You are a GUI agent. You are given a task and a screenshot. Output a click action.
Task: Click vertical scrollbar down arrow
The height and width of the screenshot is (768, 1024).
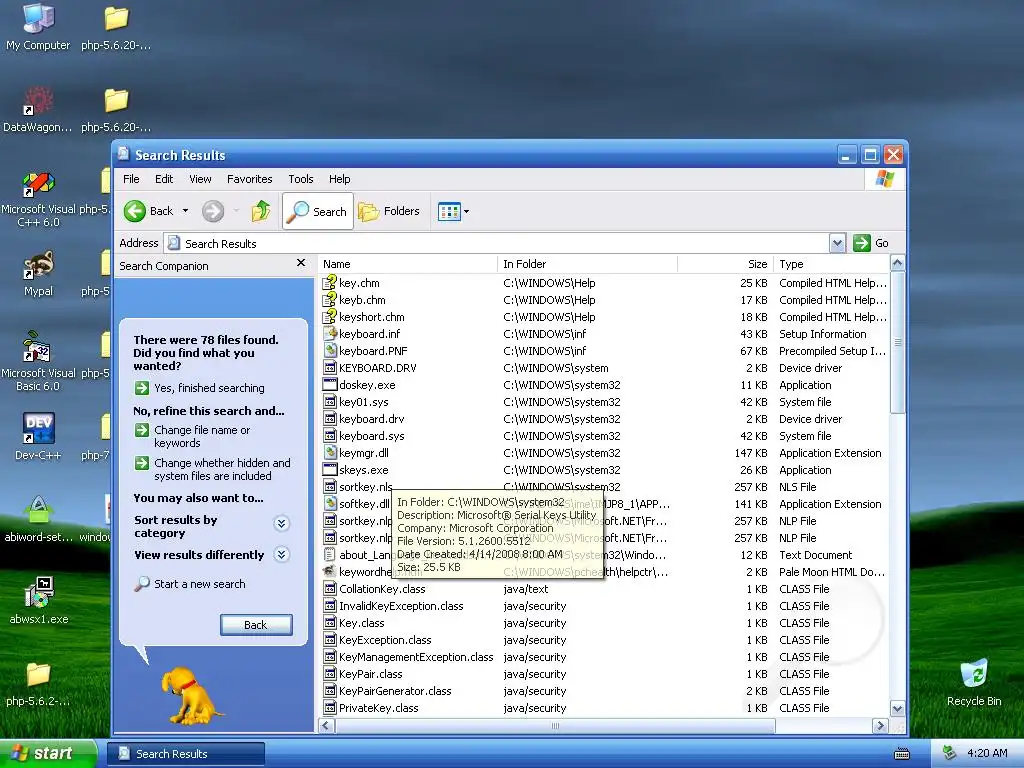click(x=897, y=709)
